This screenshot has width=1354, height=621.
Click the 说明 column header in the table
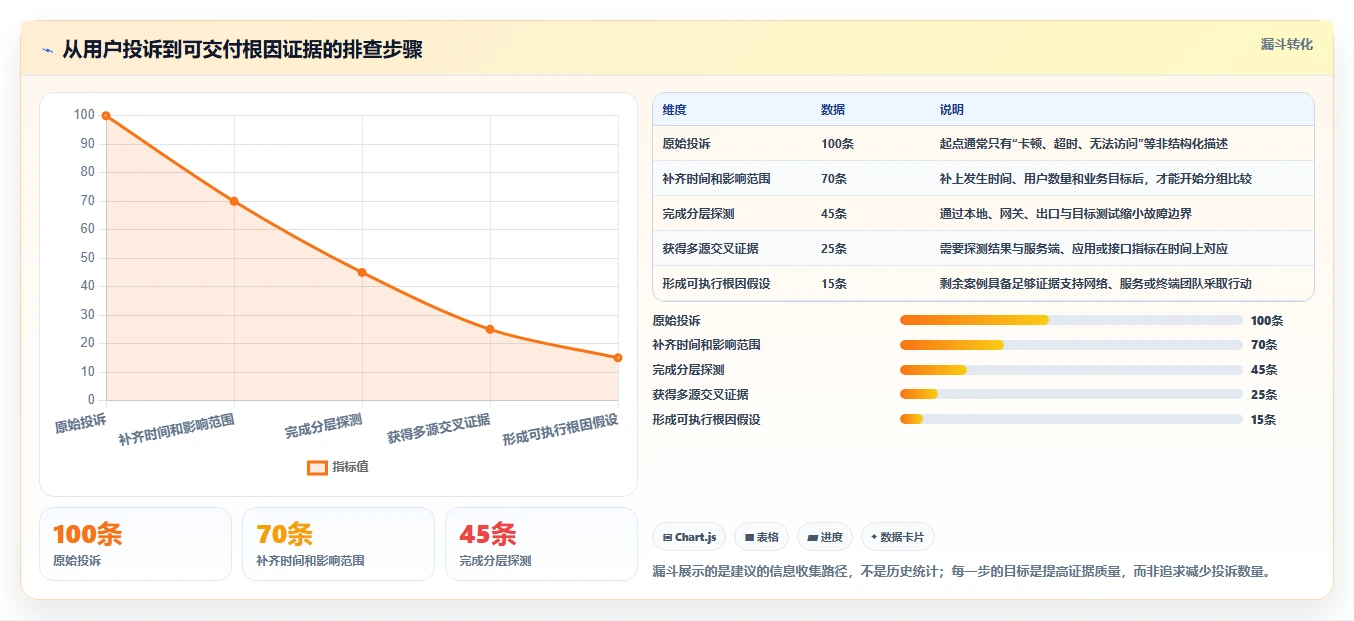click(952, 110)
